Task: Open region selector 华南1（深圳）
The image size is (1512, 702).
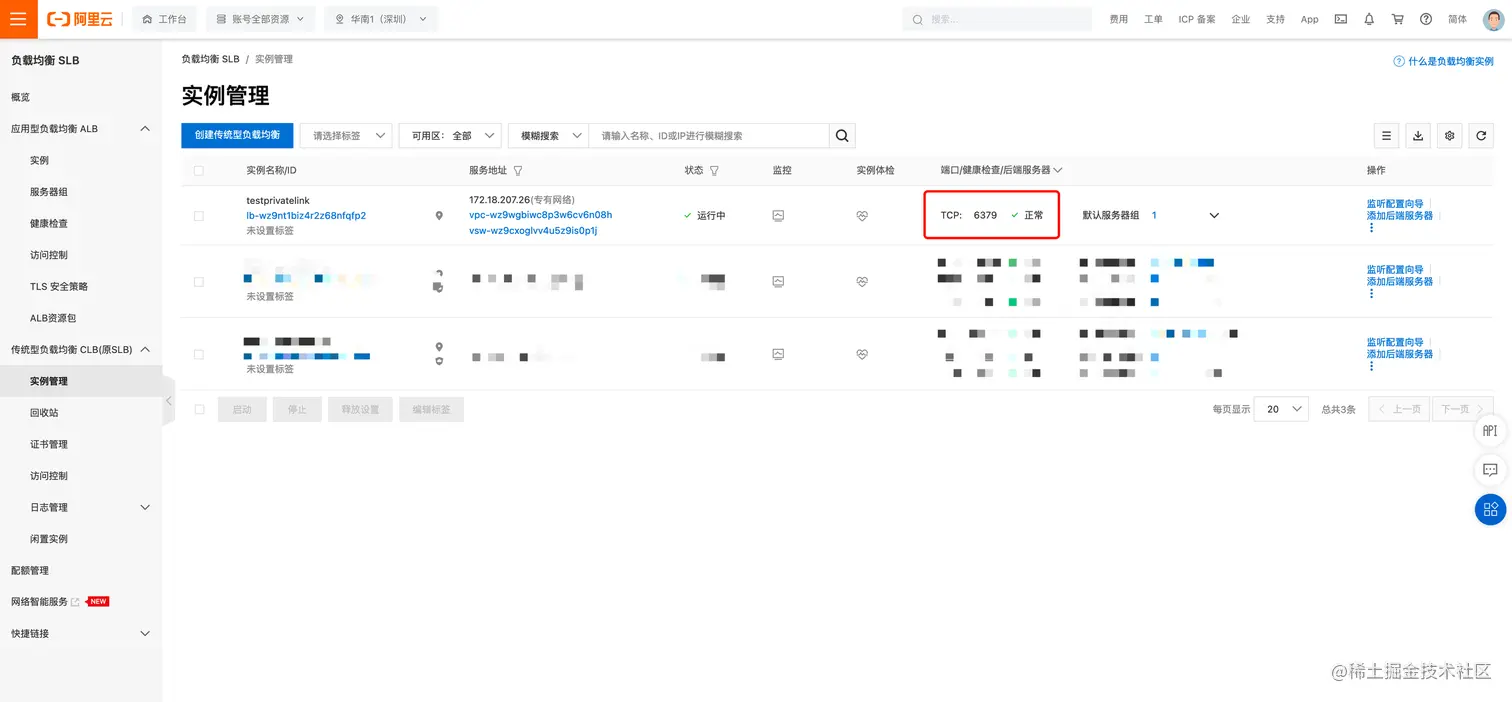Action: click(x=381, y=19)
